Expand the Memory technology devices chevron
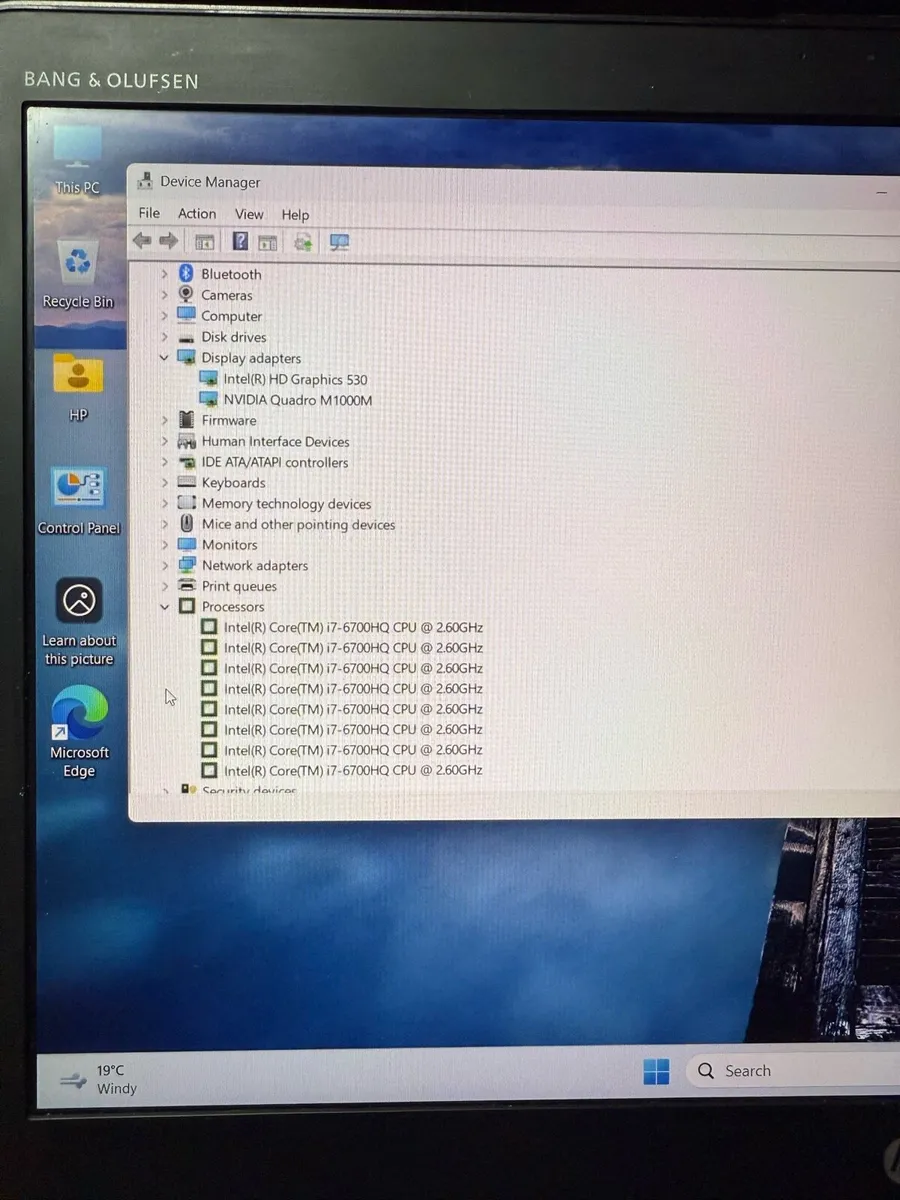This screenshot has height=1200, width=900. click(165, 503)
